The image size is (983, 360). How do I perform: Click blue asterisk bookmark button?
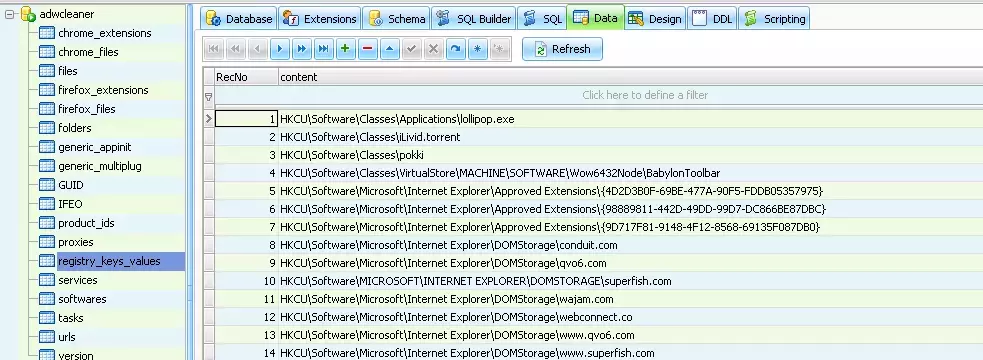click(477, 49)
